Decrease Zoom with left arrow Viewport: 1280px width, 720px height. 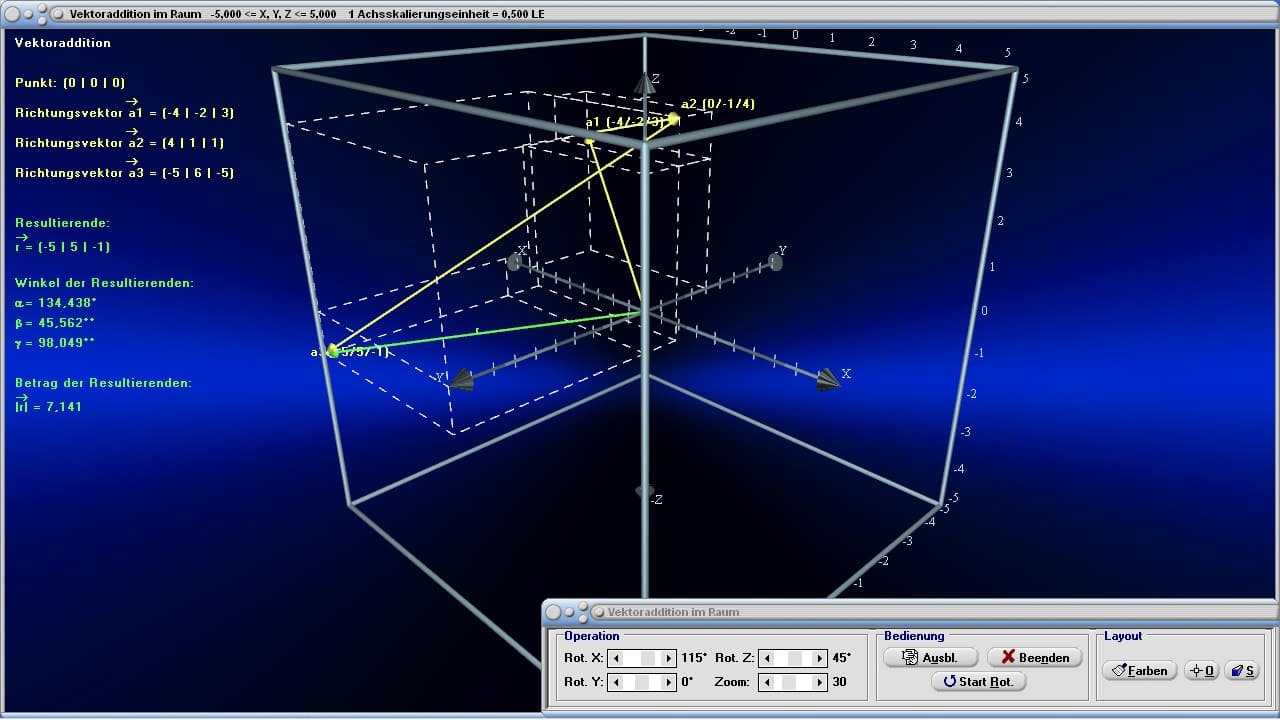766,682
